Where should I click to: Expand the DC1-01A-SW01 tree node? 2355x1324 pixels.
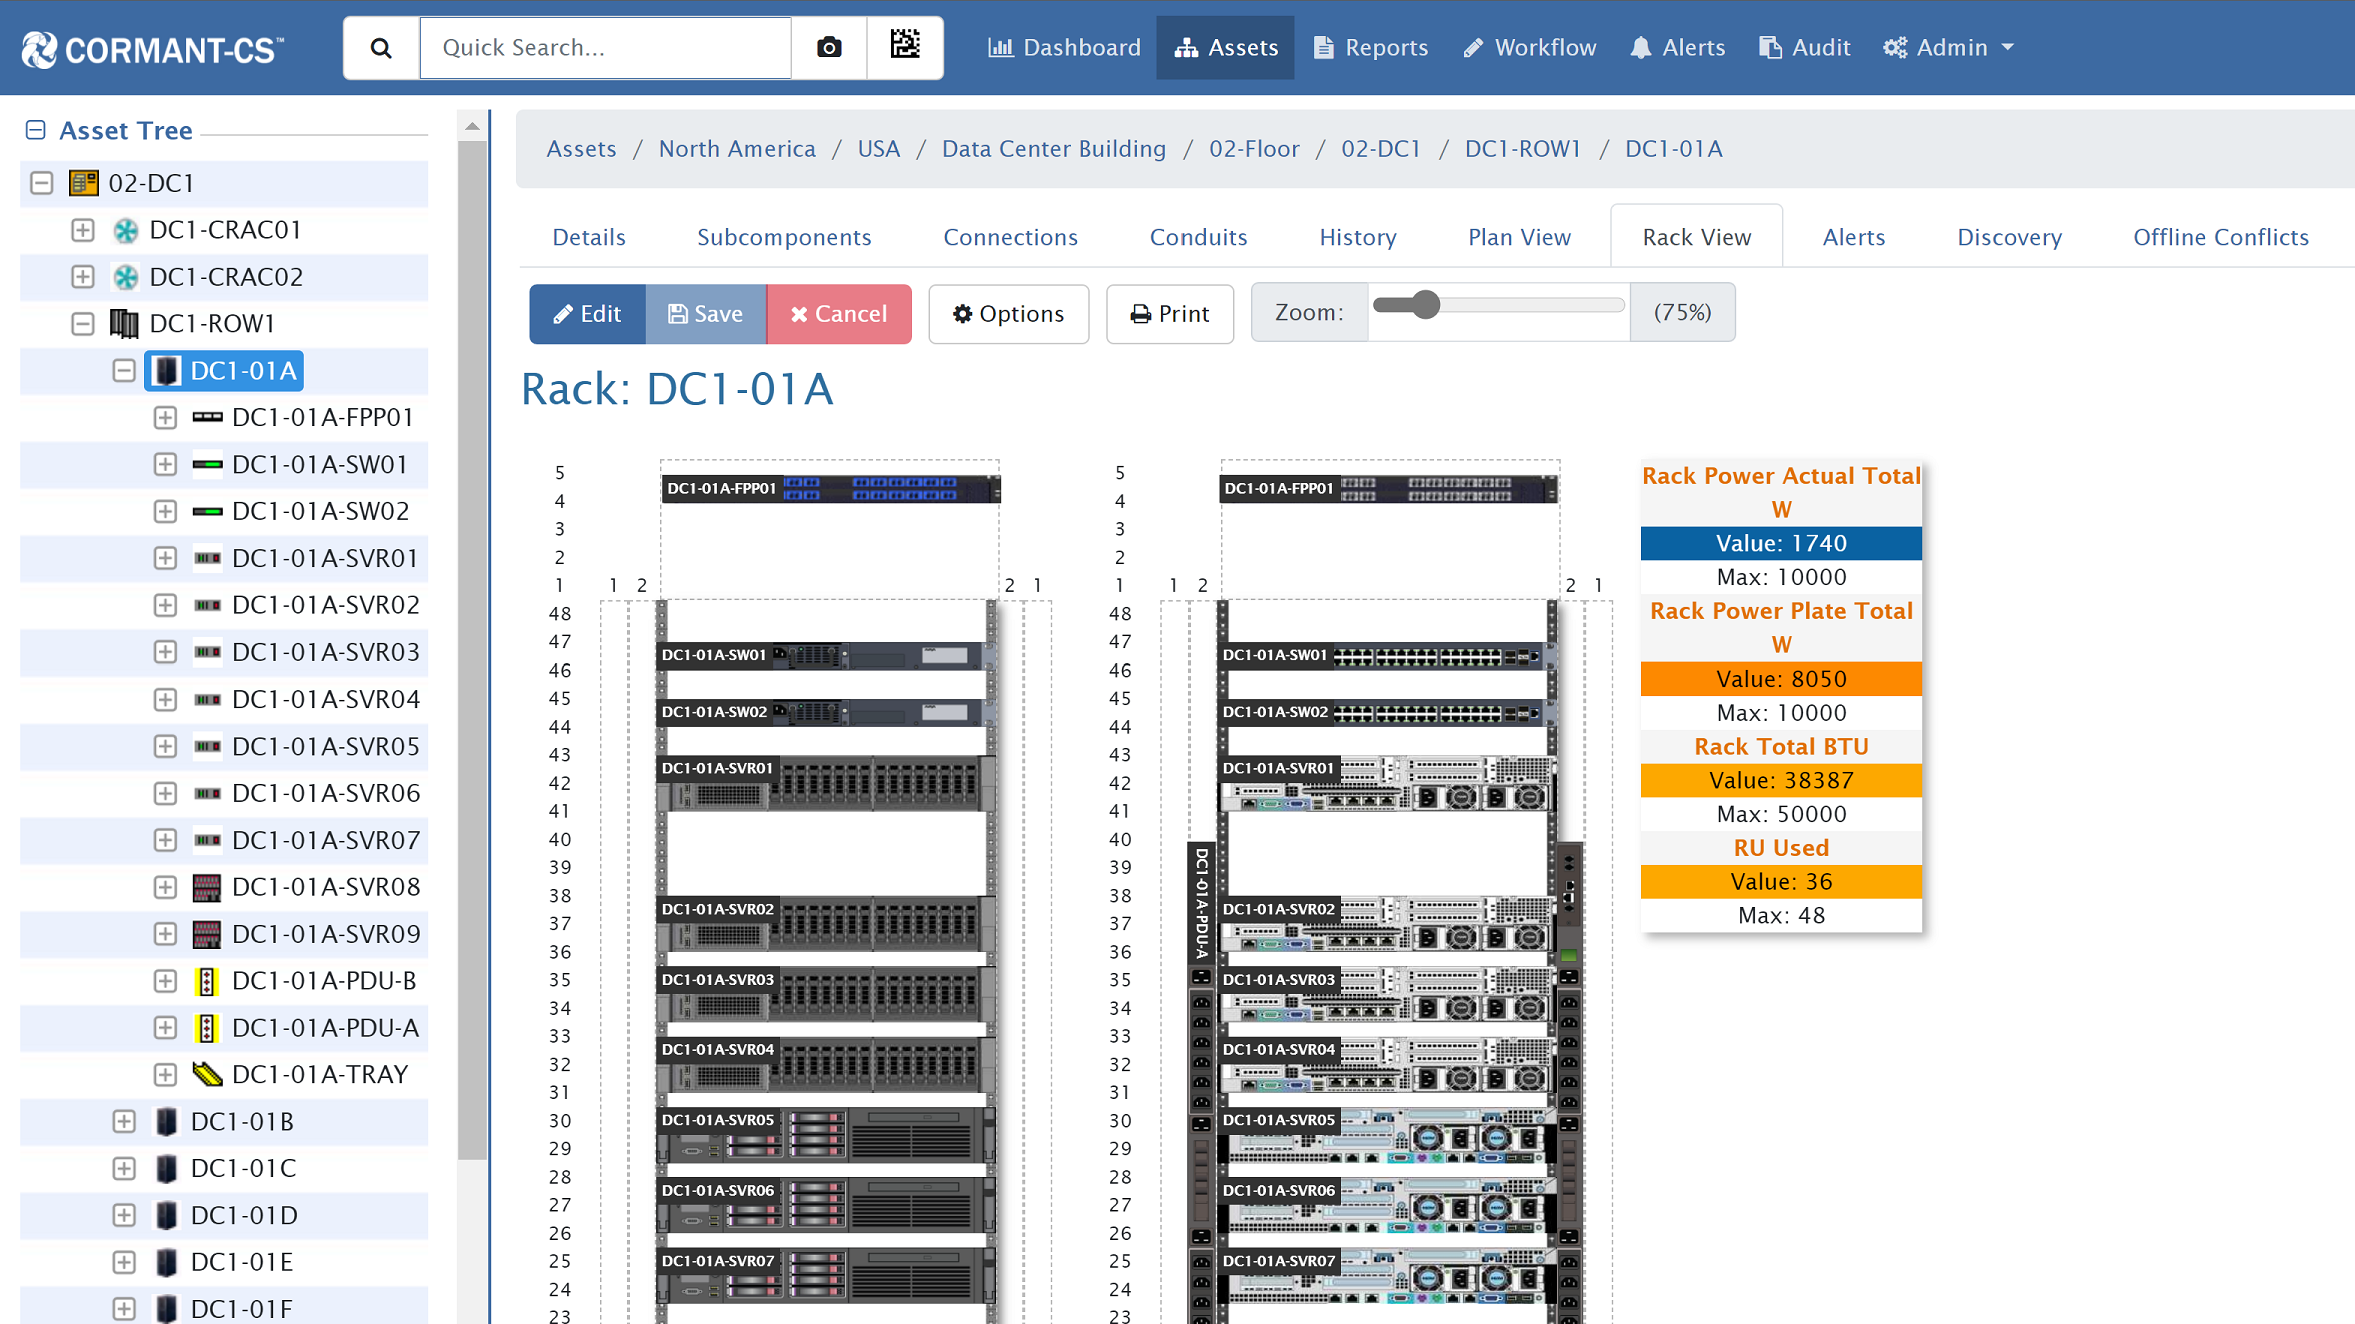pyautogui.click(x=165, y=465)
